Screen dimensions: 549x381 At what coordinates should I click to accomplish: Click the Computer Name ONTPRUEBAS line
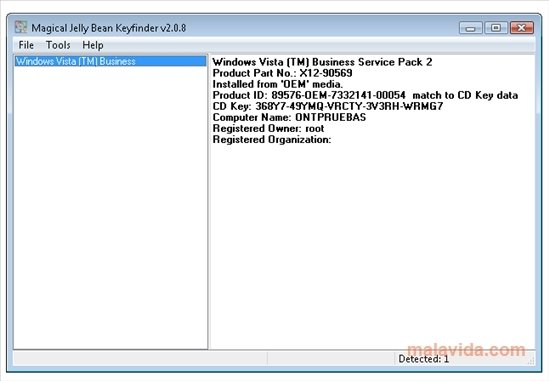point(289,117)
